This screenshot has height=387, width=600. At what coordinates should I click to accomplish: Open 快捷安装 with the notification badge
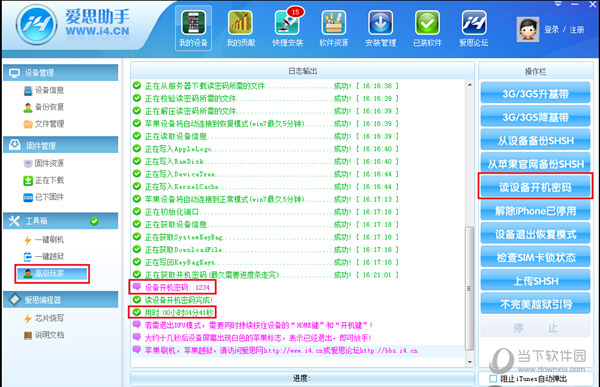[287, 28]
